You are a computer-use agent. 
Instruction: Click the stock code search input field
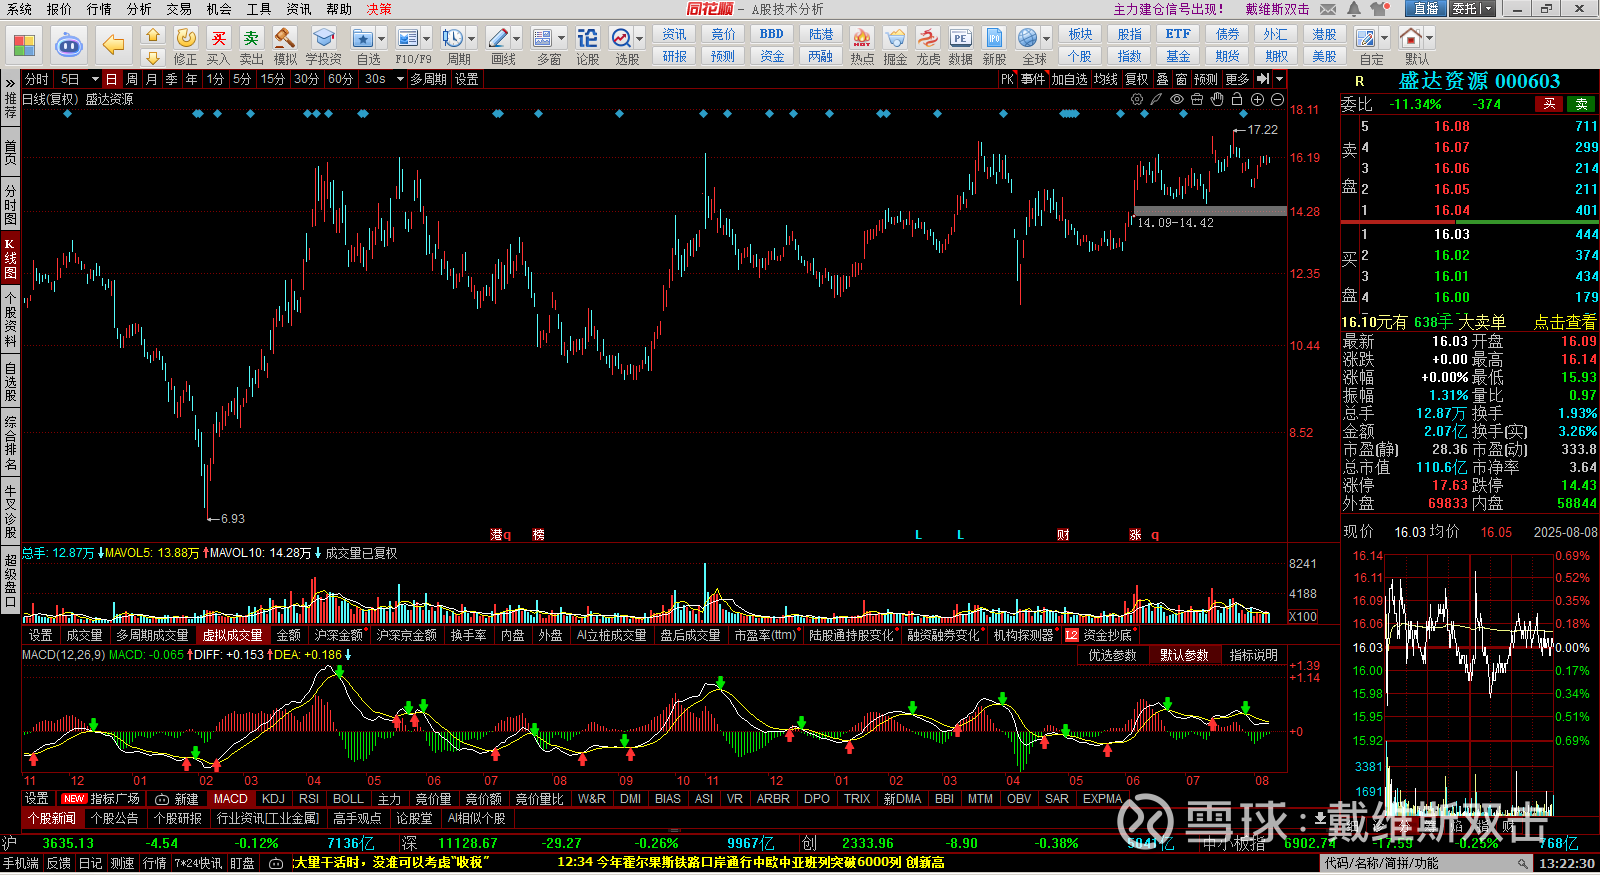(1424, 863)
